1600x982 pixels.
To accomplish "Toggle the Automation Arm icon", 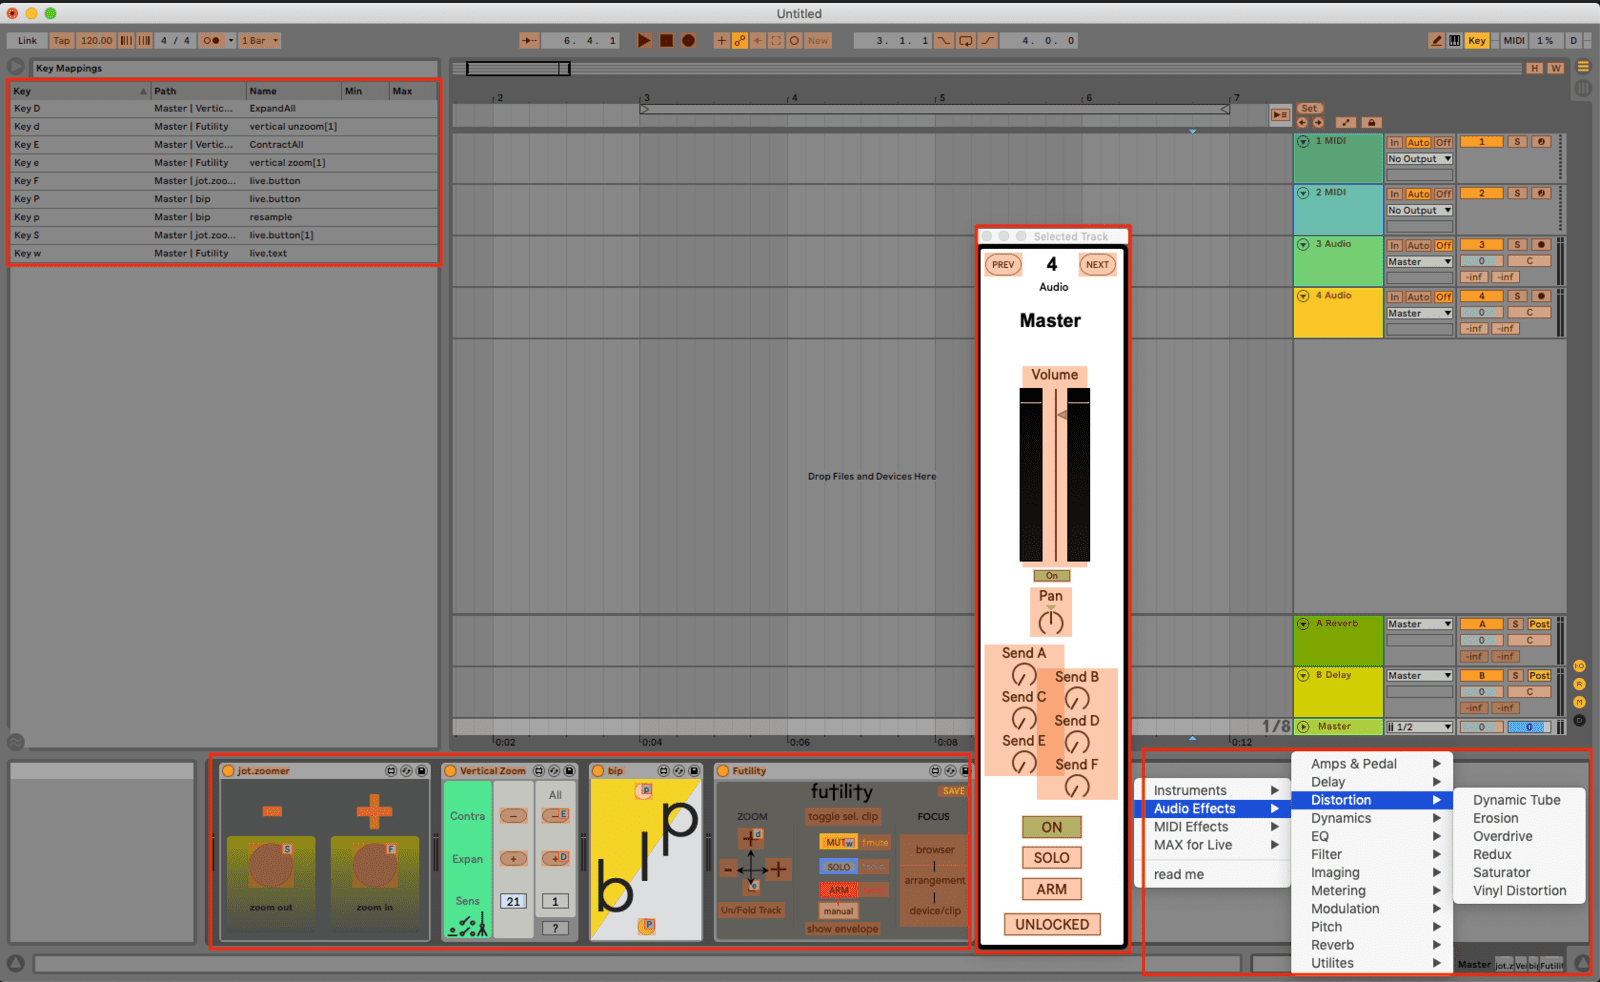I will (x=740, y=41).
